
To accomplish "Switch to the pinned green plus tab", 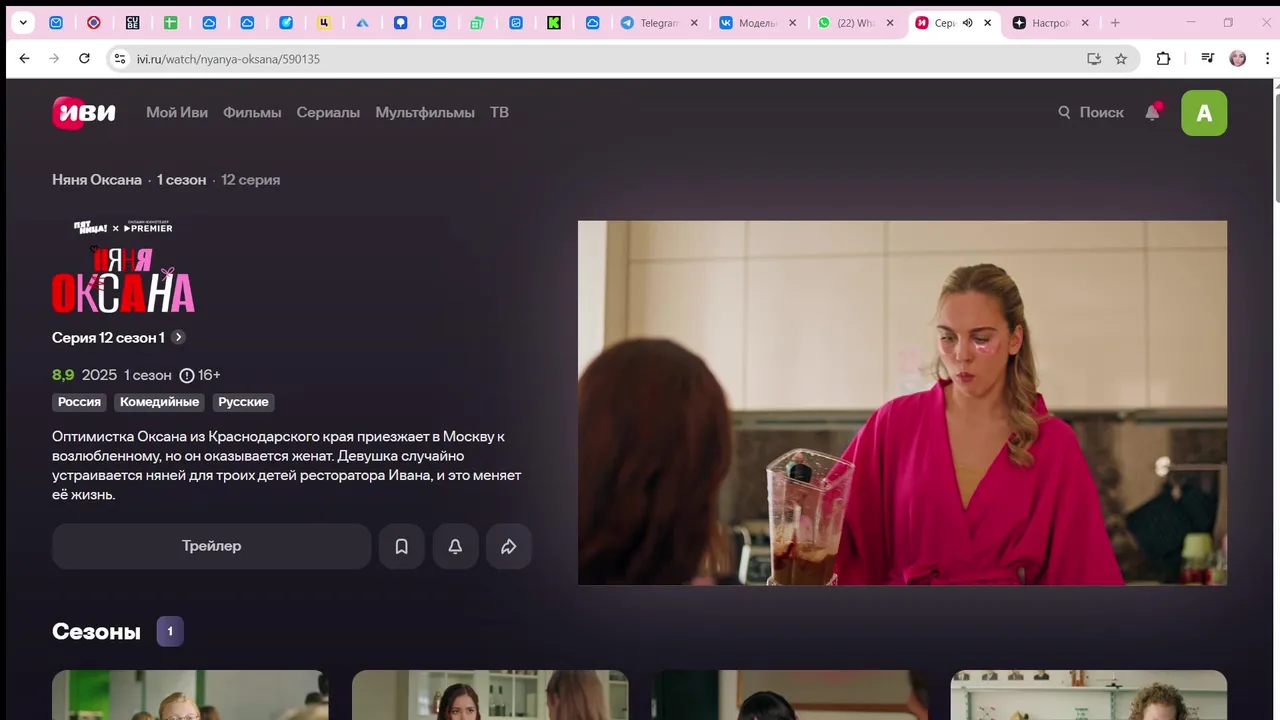I will click(x=171, y=22).
